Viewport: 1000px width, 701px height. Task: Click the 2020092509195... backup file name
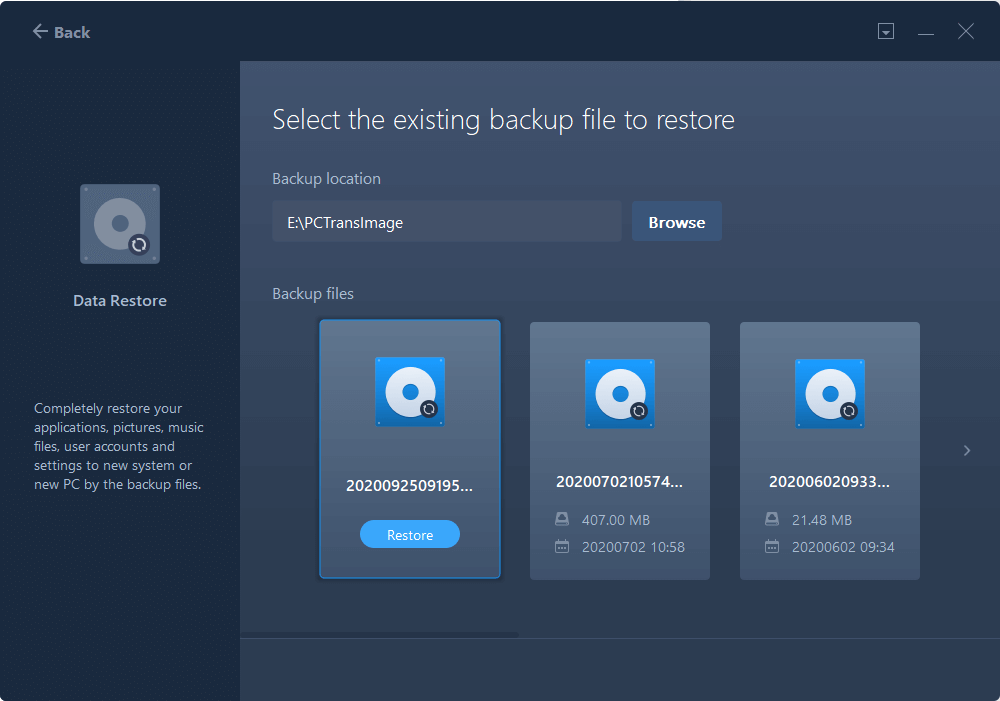click(x=410, y=485)
